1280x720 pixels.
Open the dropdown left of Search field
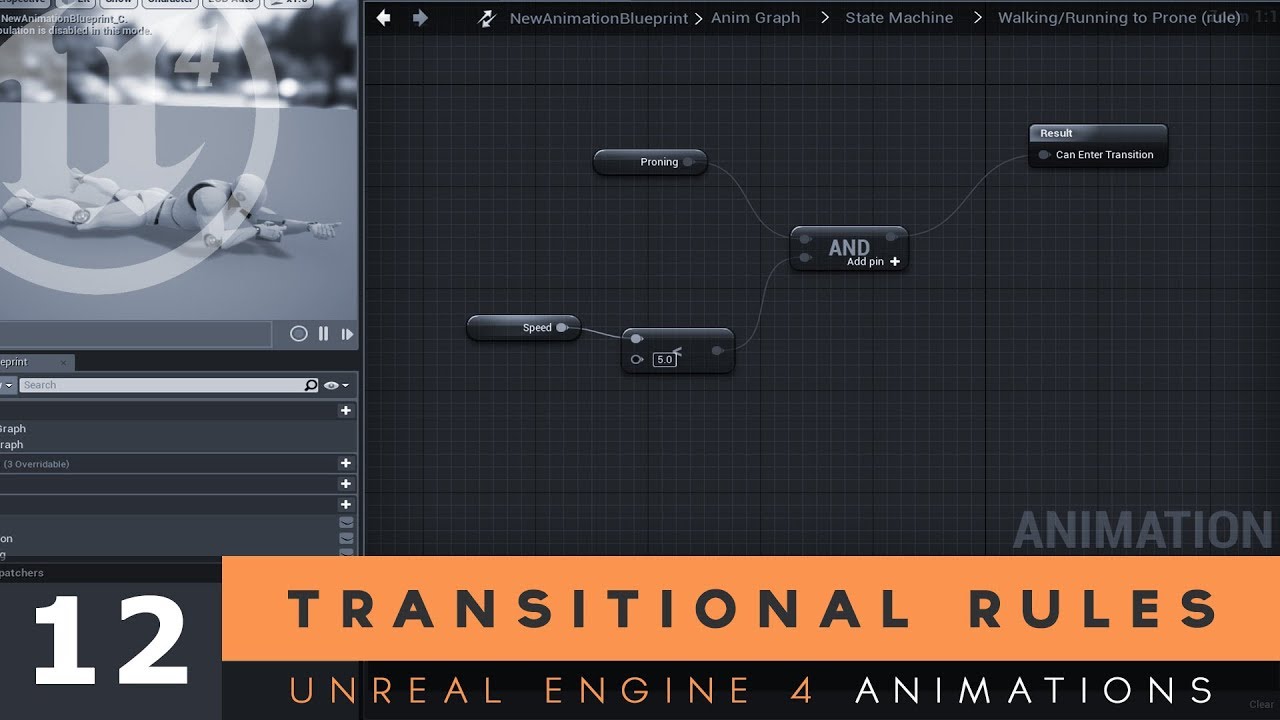pyautogui.click(x=7, y=385)
